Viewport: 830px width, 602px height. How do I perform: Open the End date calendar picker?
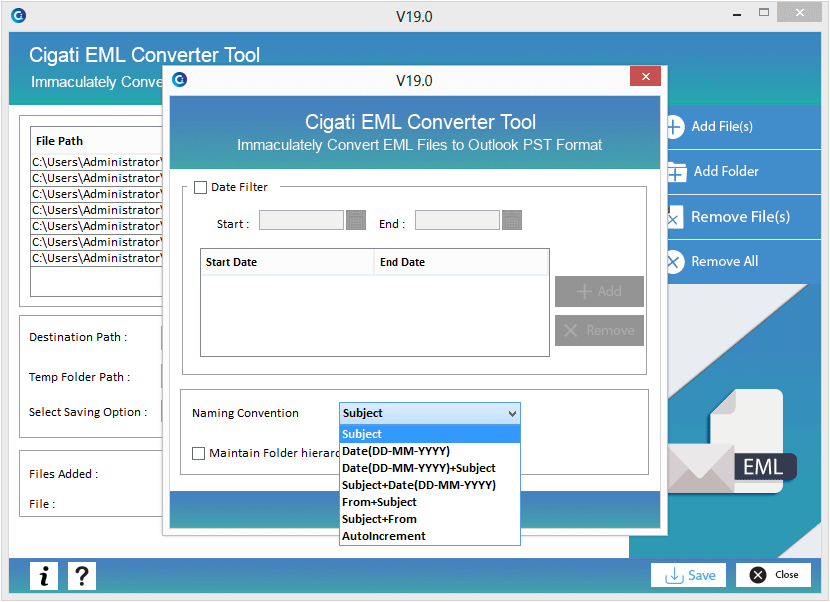click(x=512, y=220)
